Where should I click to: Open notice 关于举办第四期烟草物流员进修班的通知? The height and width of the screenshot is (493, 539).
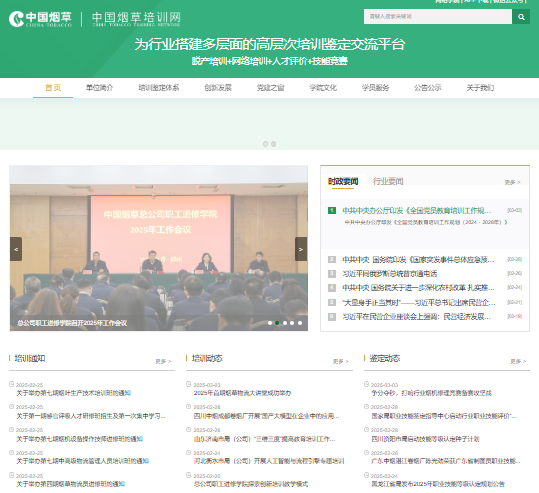tap(70, 484)
